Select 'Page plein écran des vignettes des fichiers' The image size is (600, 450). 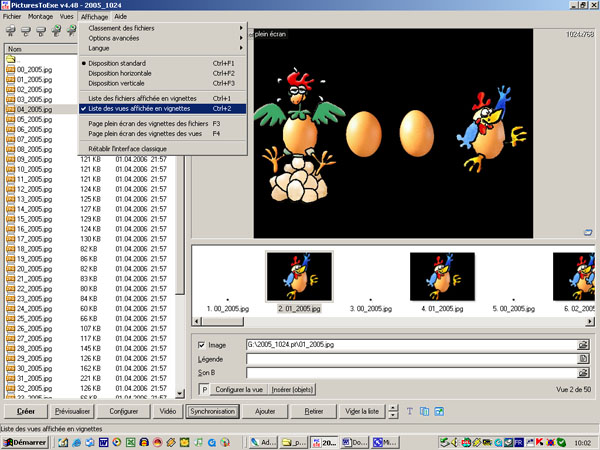pyautogui.click(x=162, y=124)
